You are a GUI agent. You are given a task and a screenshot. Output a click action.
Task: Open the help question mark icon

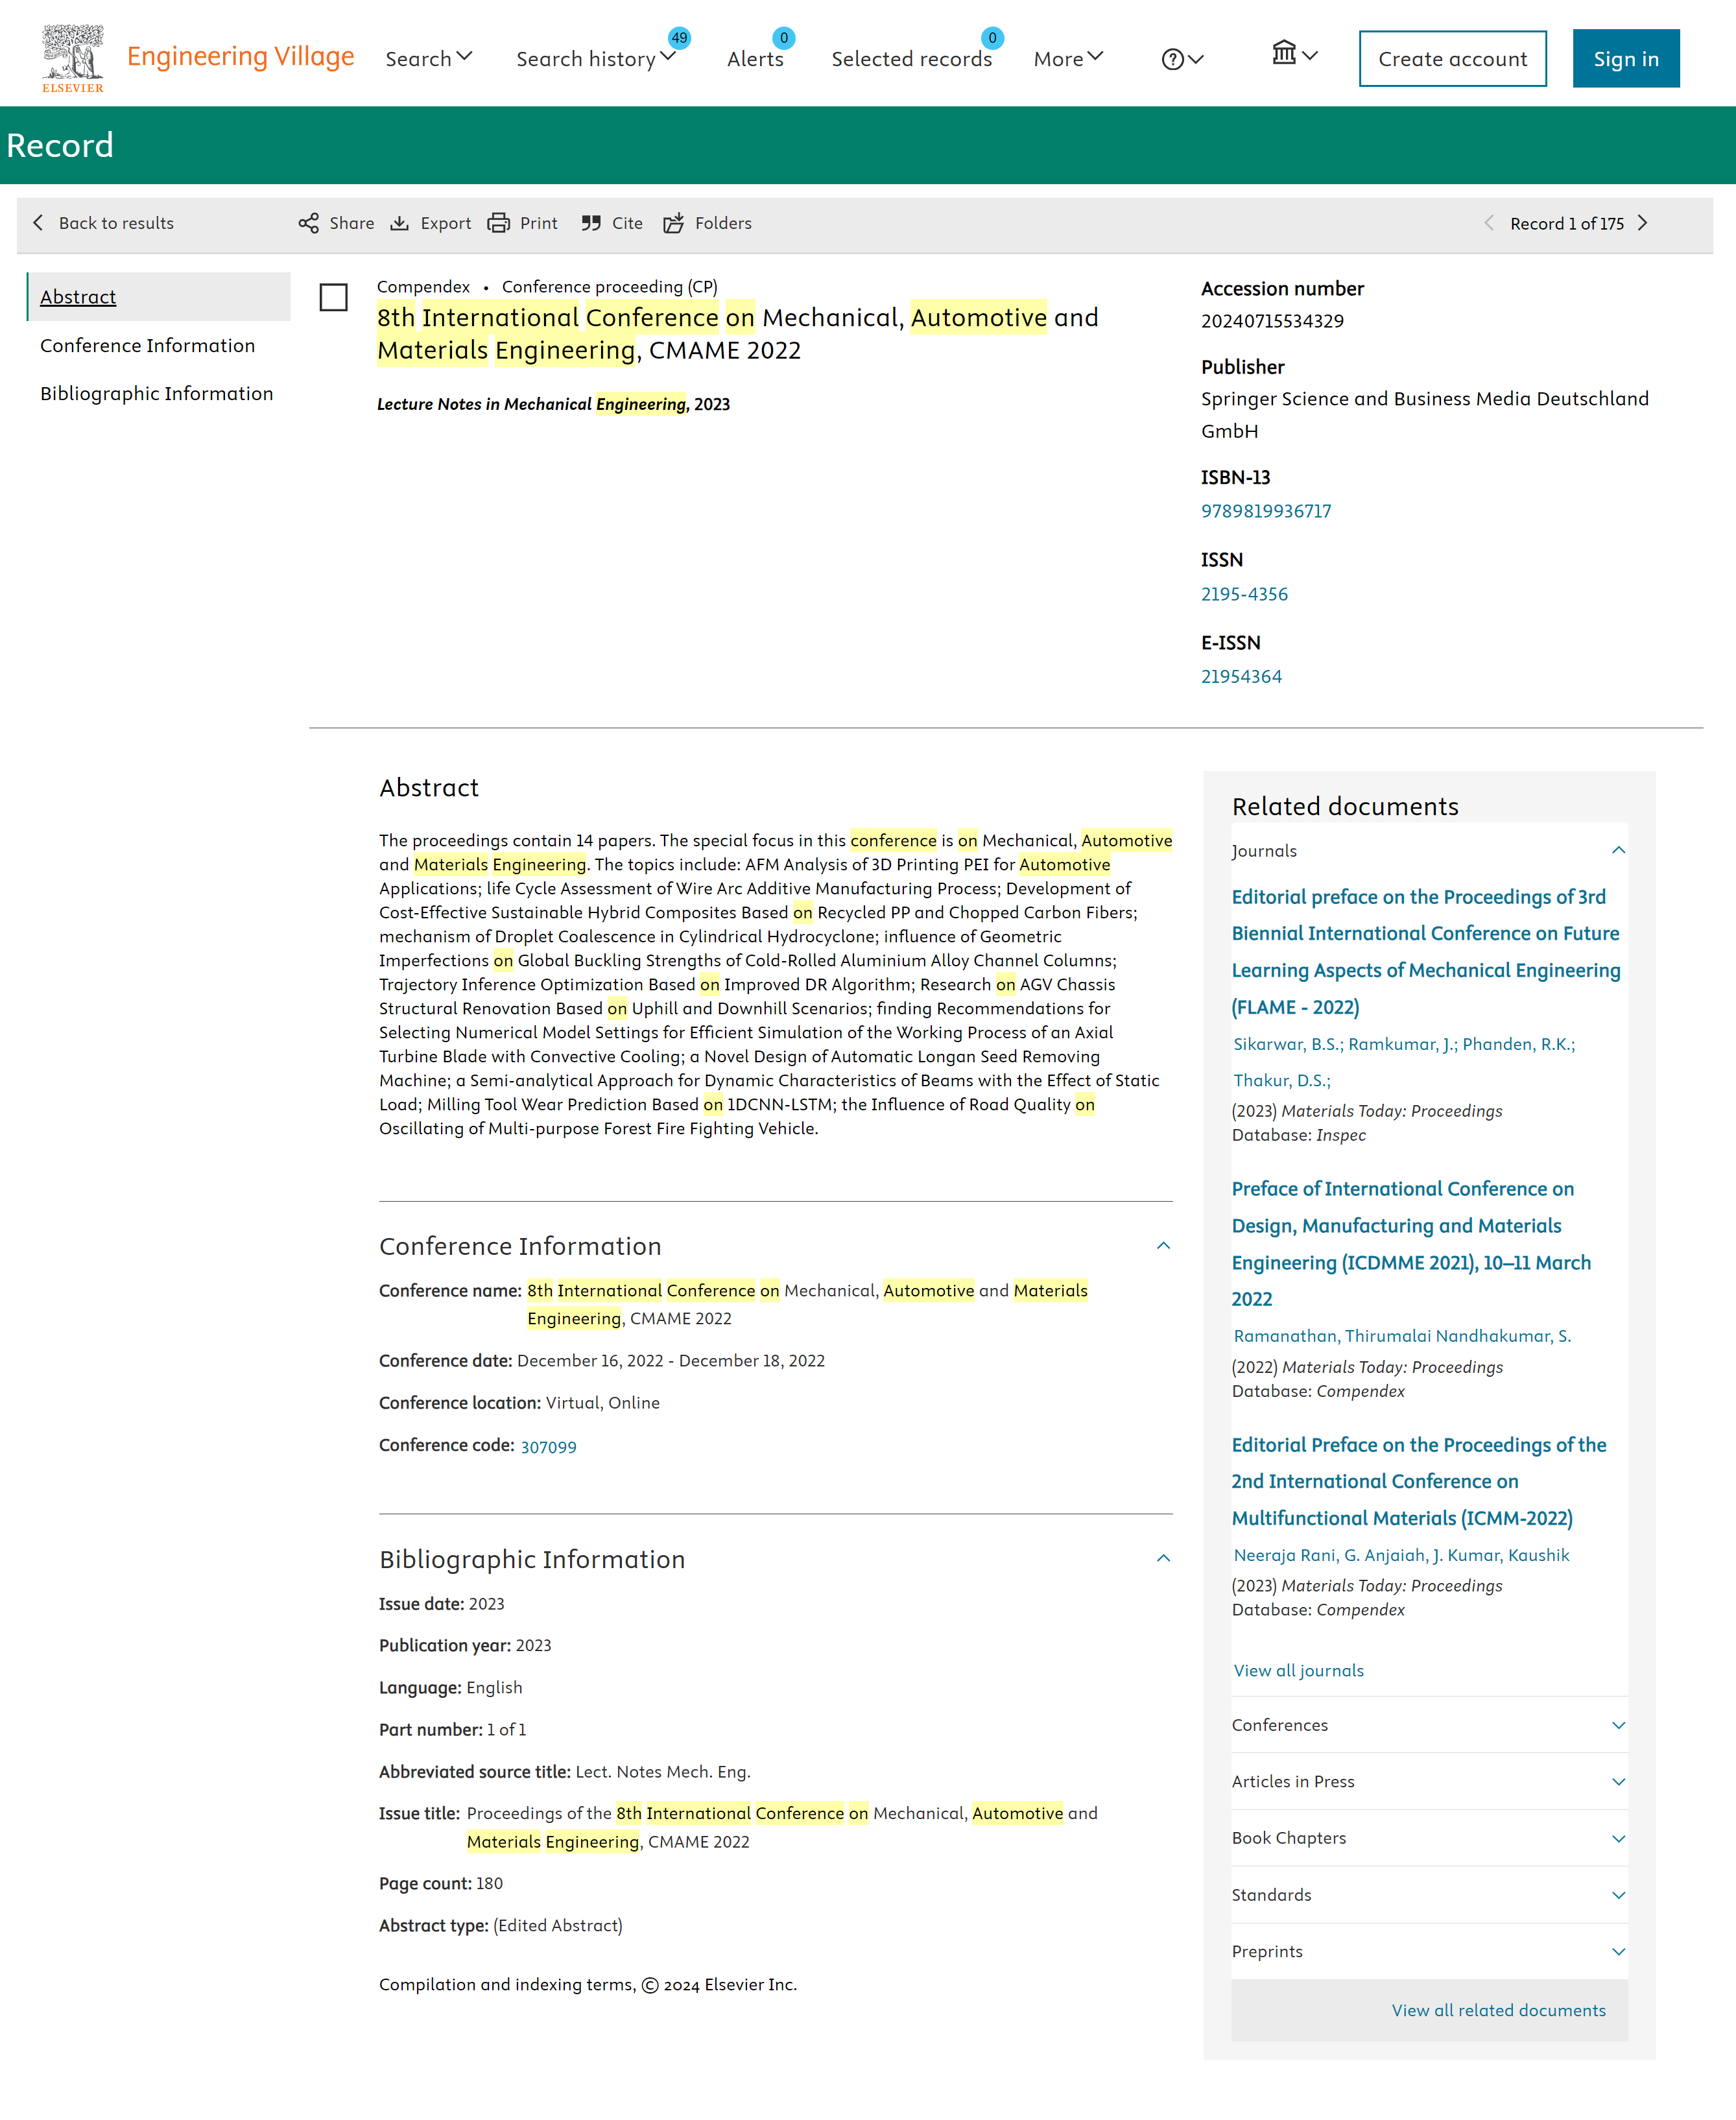(1173, 60)
